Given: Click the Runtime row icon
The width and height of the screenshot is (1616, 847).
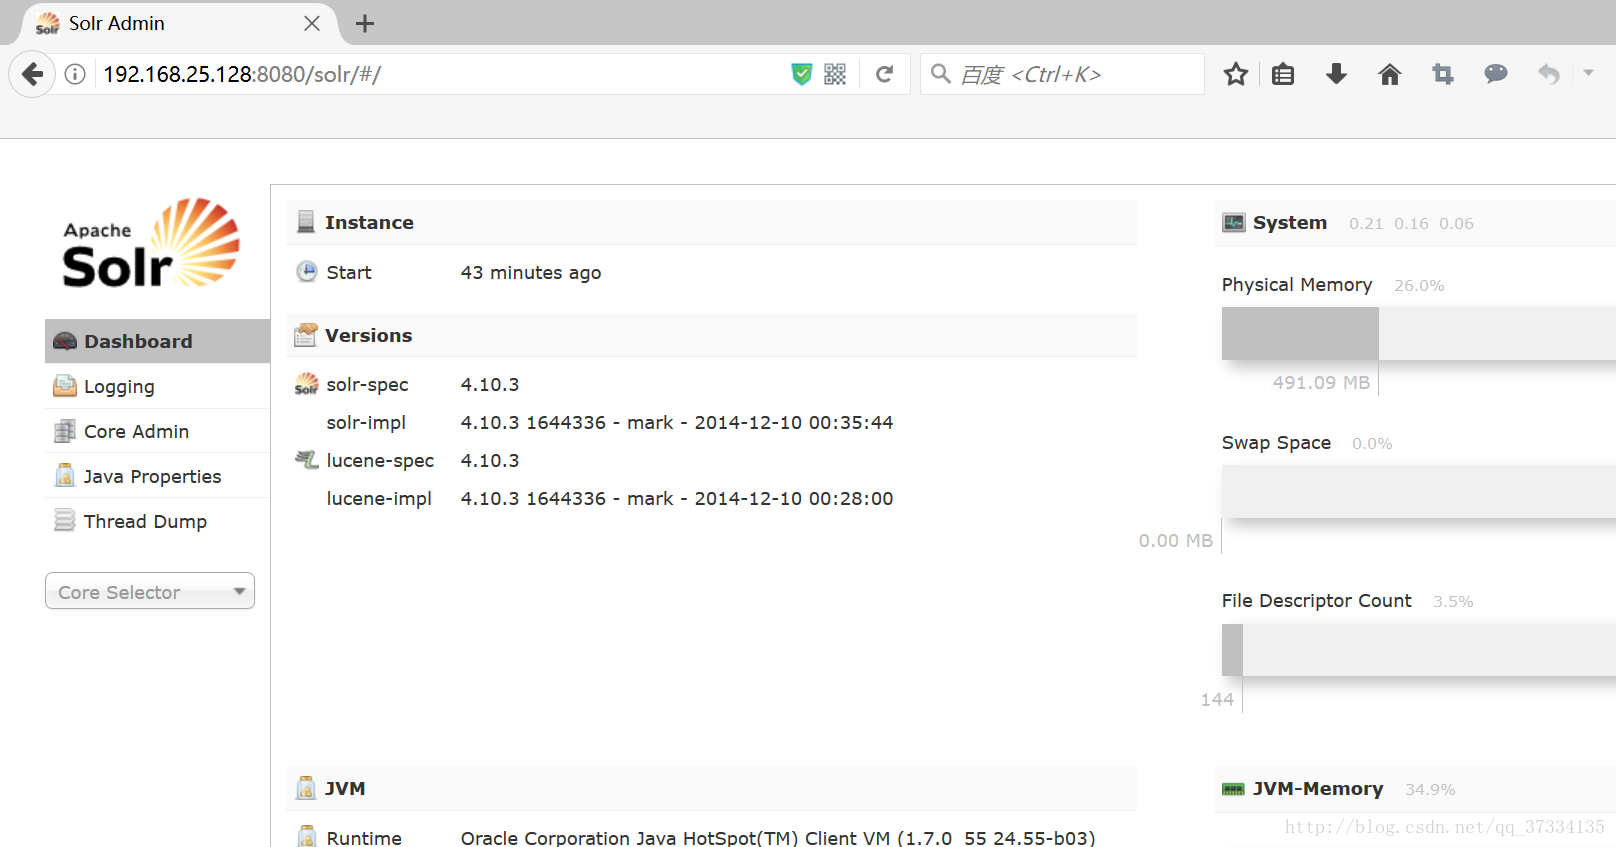Looking at the screenshot, I should 307,836.
